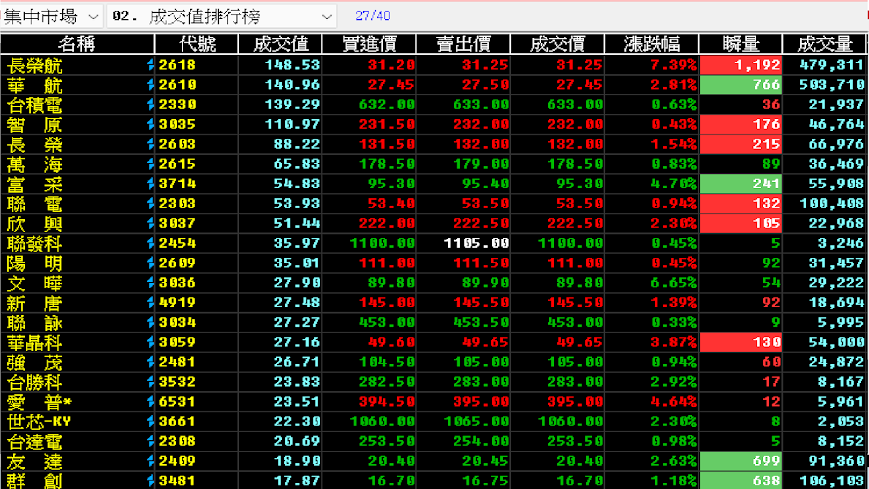Click the lightning icon next to 聯電

pyautogui.click(x=150, y=203)
